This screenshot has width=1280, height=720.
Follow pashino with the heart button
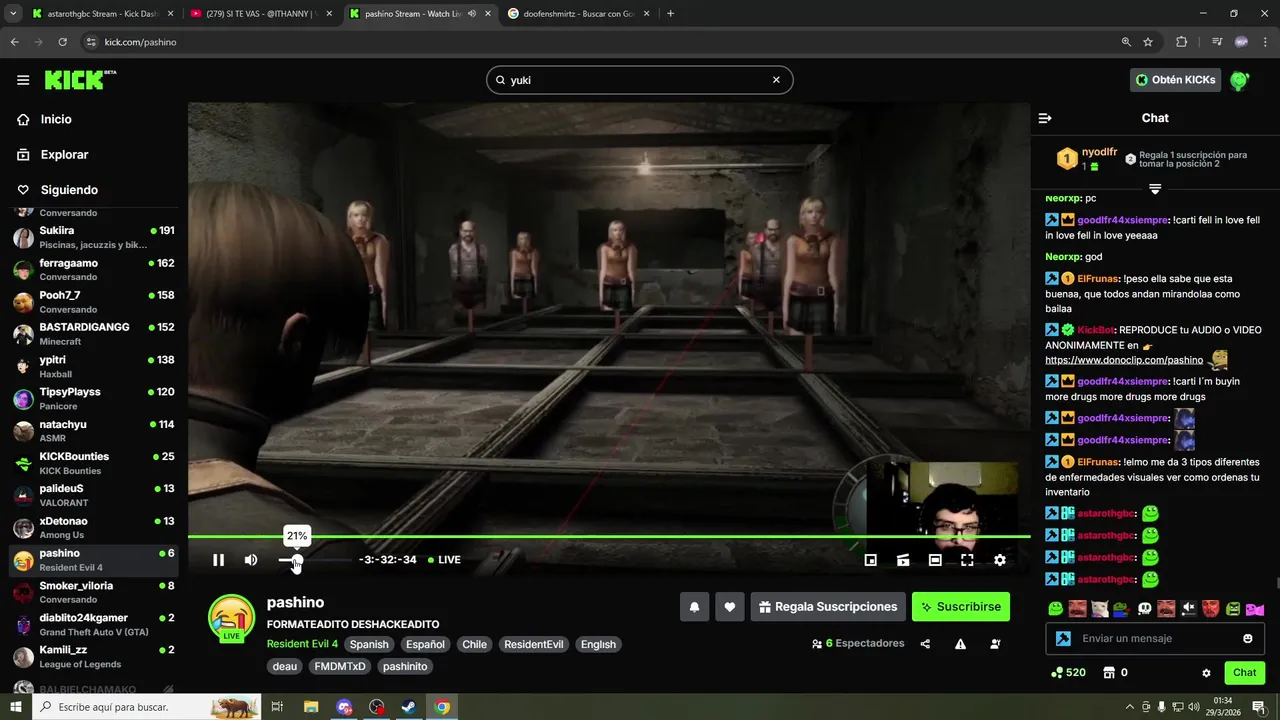(730, 607)
